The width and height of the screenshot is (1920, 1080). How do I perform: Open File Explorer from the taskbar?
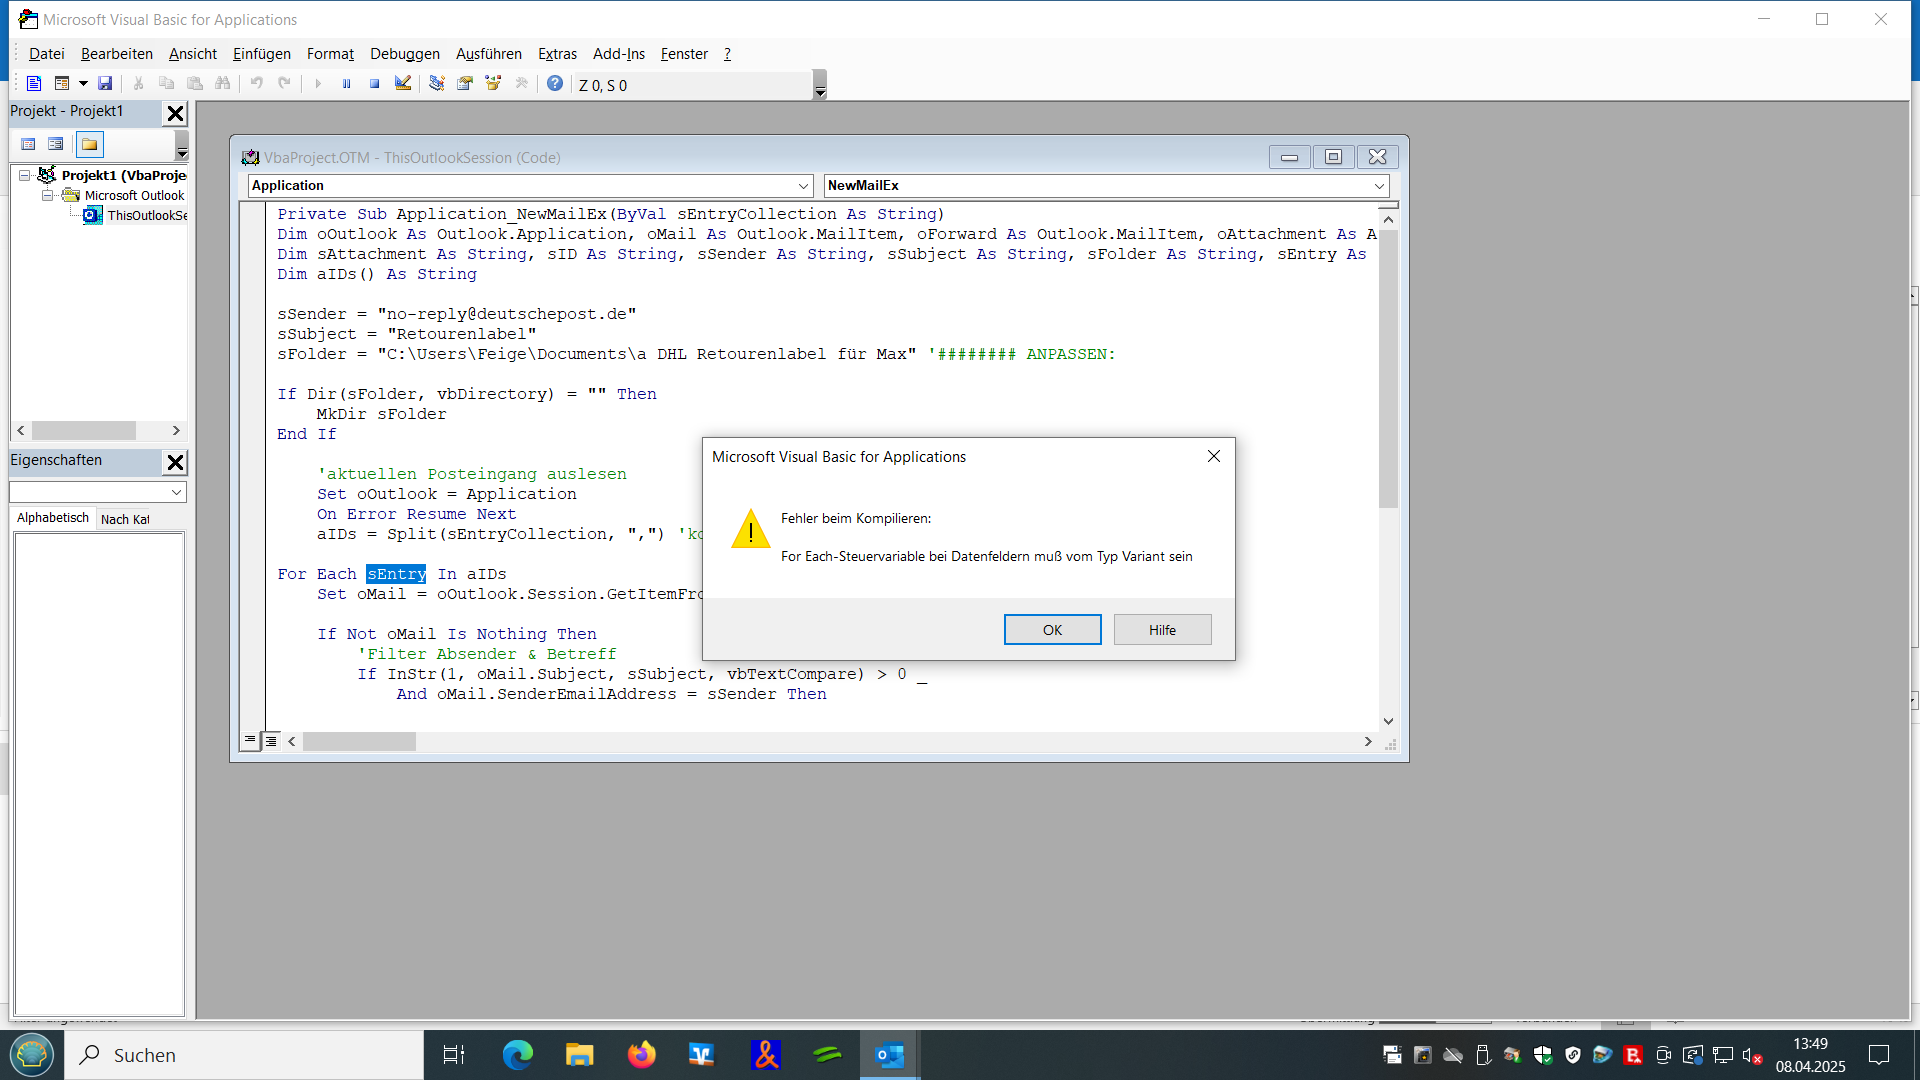pos(579,1055)
